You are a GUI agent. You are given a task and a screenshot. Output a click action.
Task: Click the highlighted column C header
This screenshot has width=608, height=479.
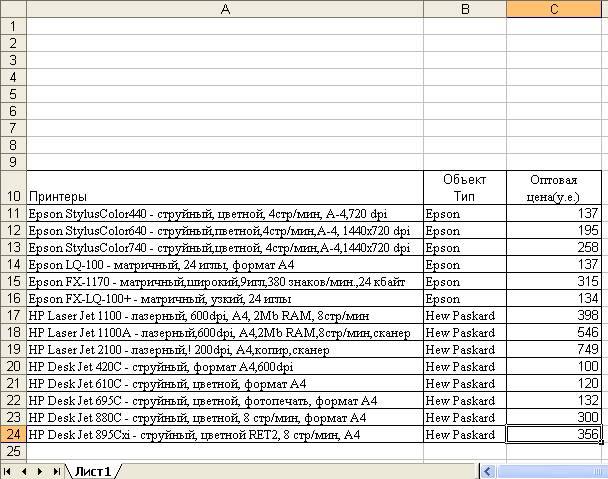coord(554,9)
